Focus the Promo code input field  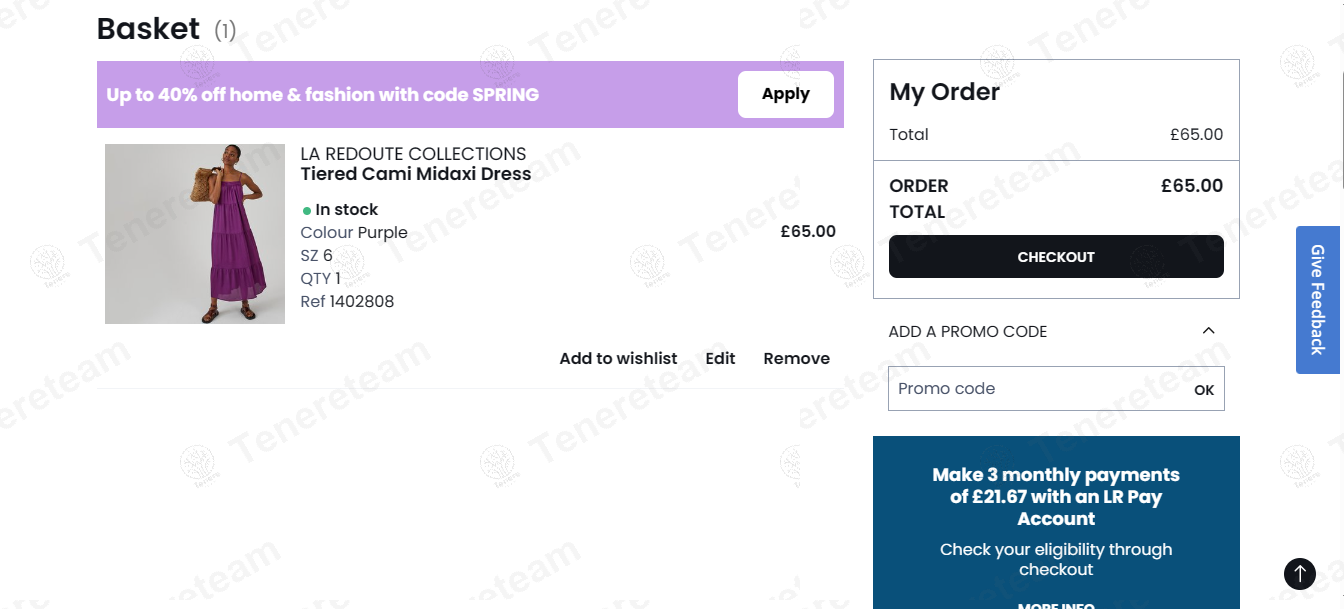click(1037, 389)
